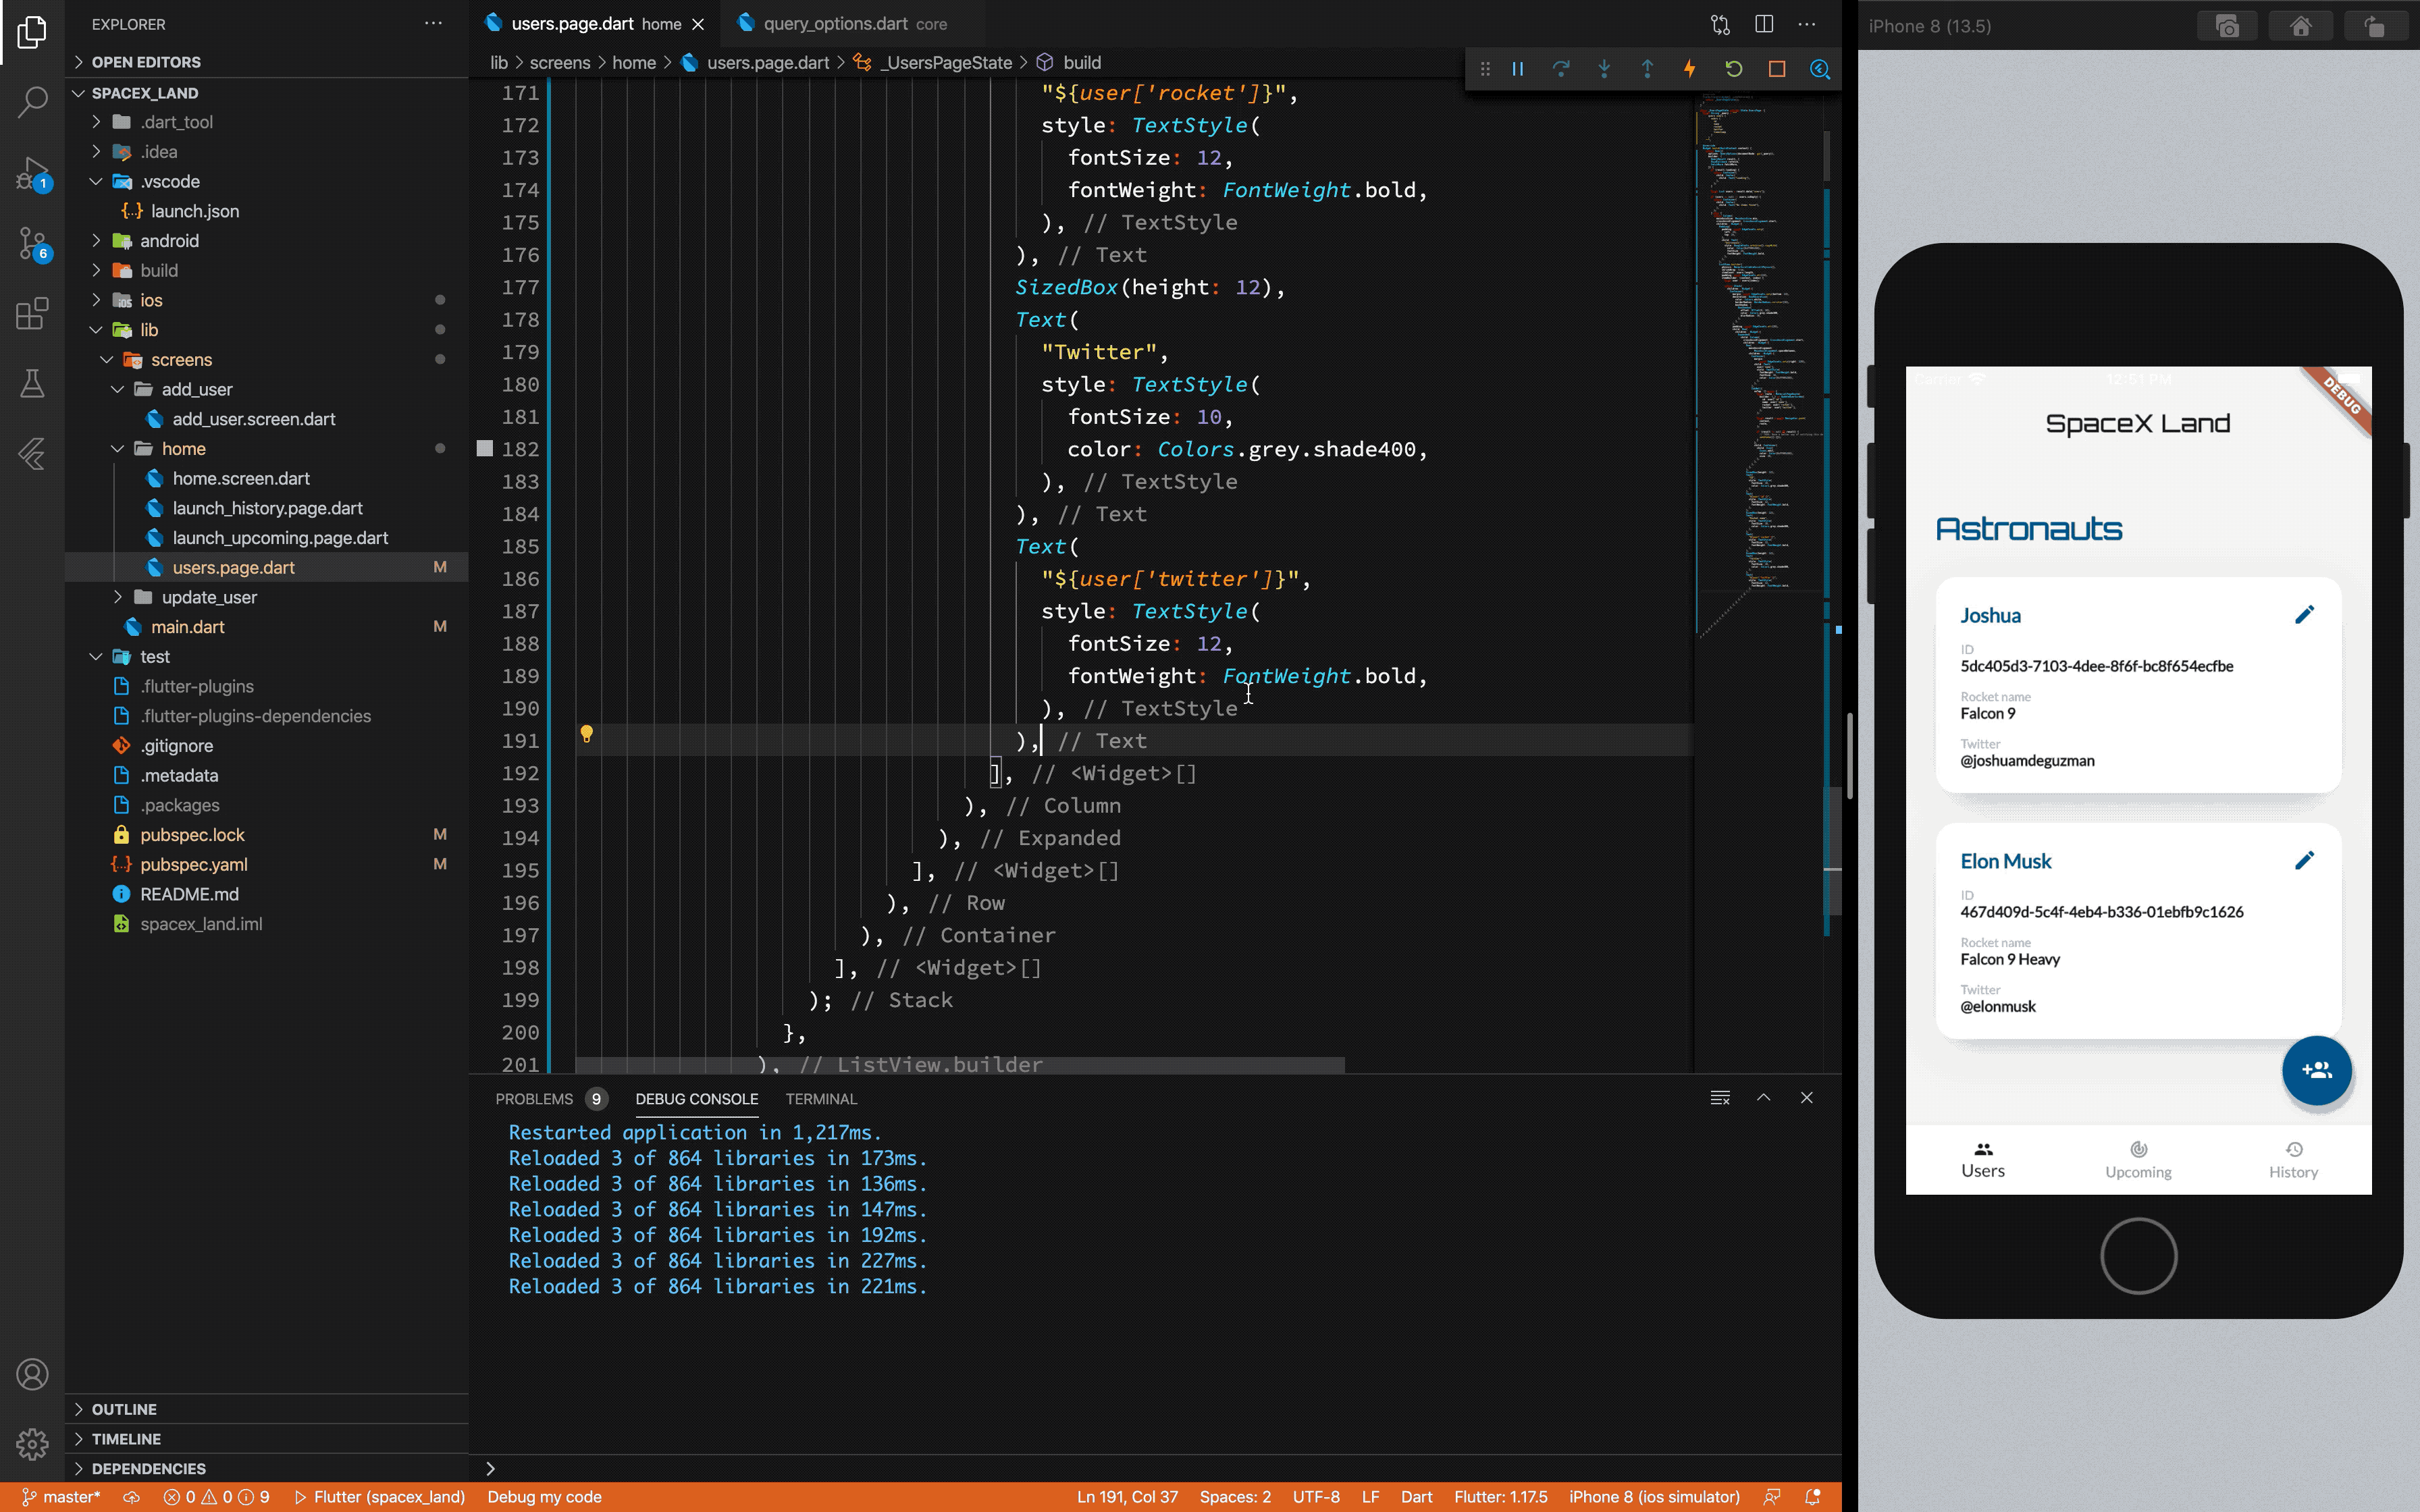Open Dart DevTools widget inspector icon
Image resolution: width=2420 pixels, height=1512 pixels.
[1820, 69]
